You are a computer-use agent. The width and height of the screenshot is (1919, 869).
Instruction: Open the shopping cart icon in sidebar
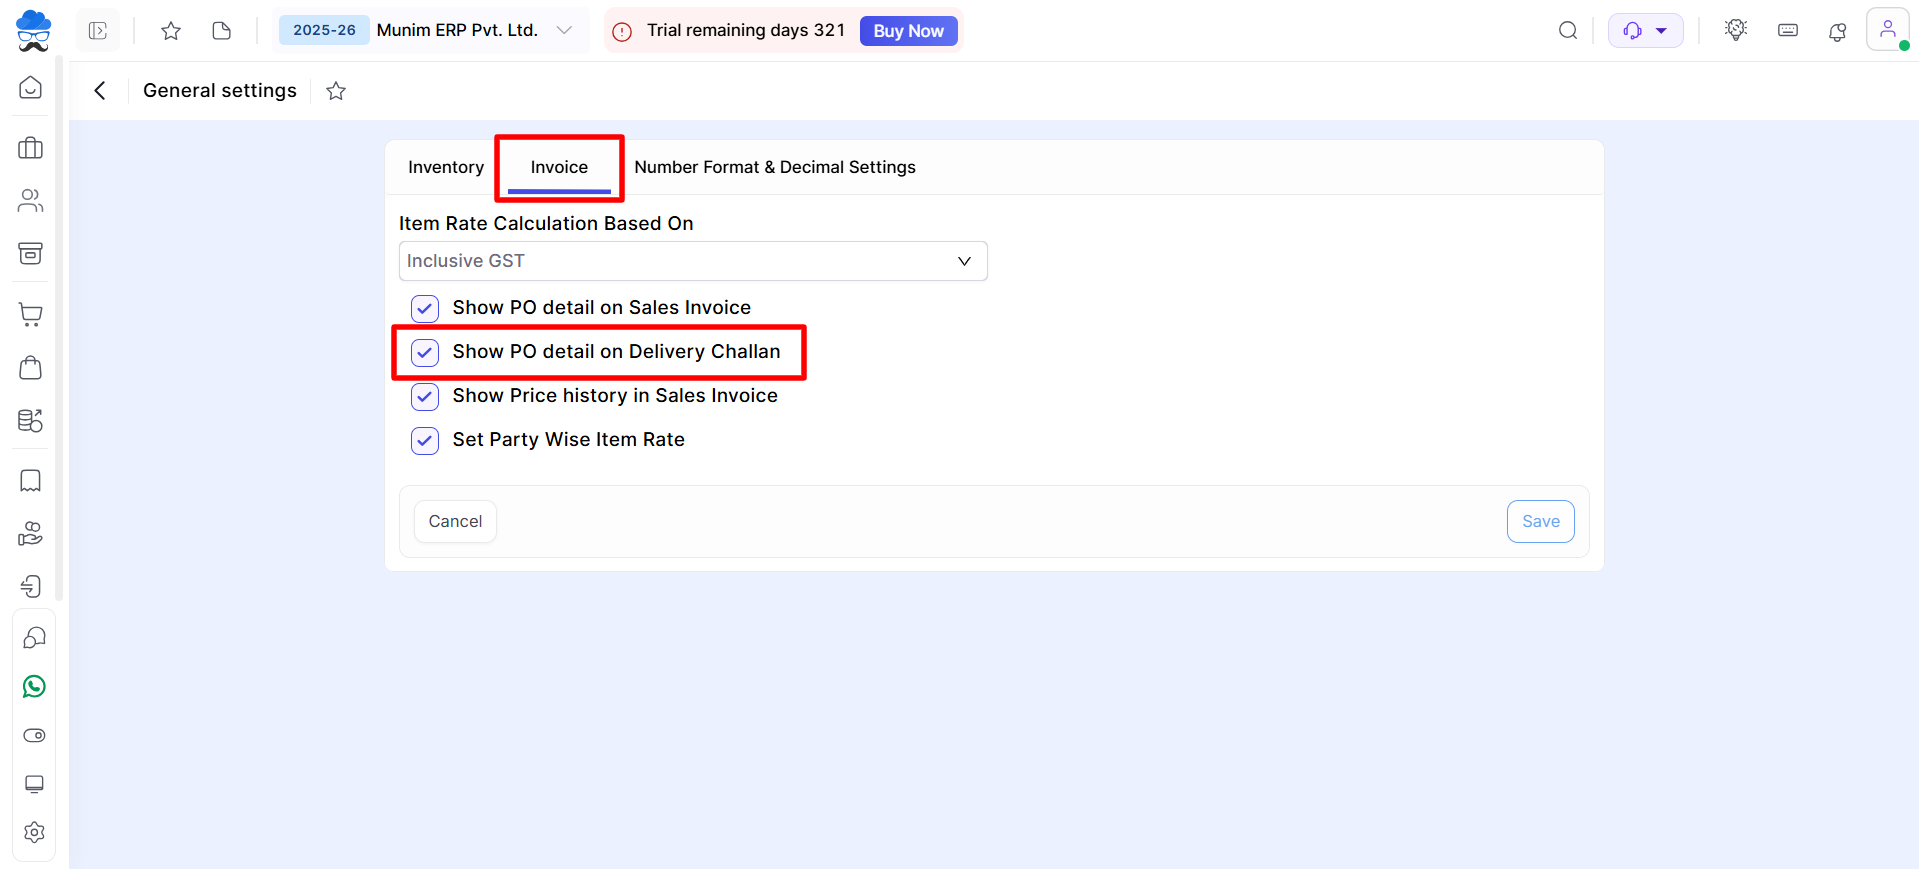tap(31, 315)
